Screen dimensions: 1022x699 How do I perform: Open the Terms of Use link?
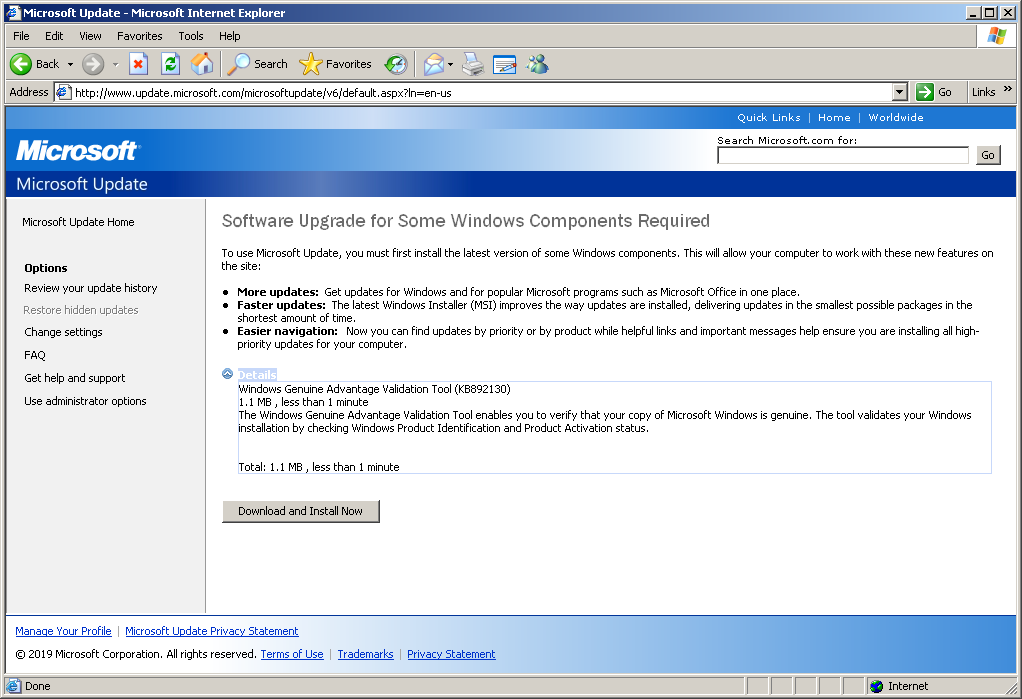pyautogui.click(x=292, y=654)
